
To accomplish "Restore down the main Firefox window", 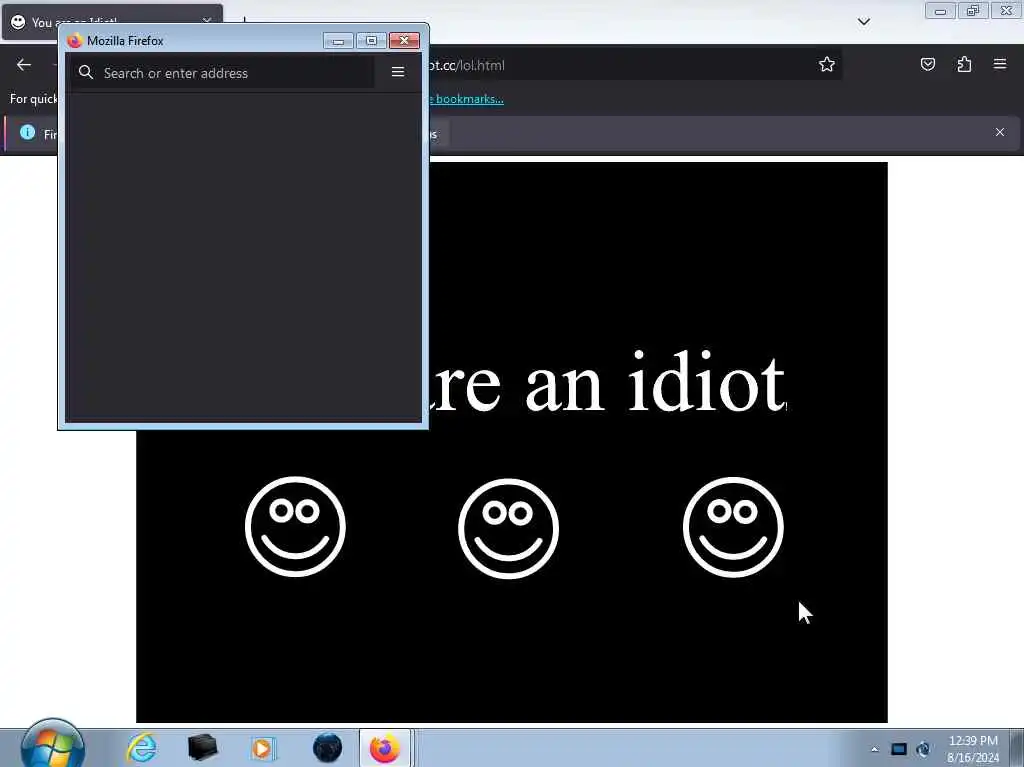I will (x=973, y=11).
